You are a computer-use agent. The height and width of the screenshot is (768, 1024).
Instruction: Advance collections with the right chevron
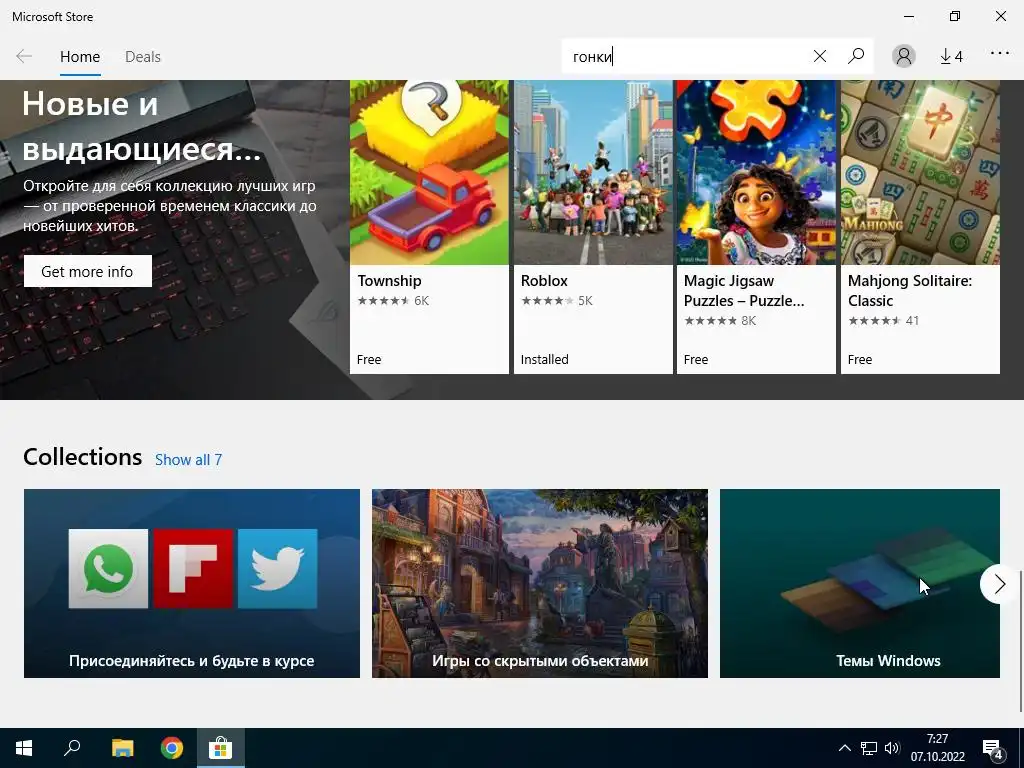point(999,584)
